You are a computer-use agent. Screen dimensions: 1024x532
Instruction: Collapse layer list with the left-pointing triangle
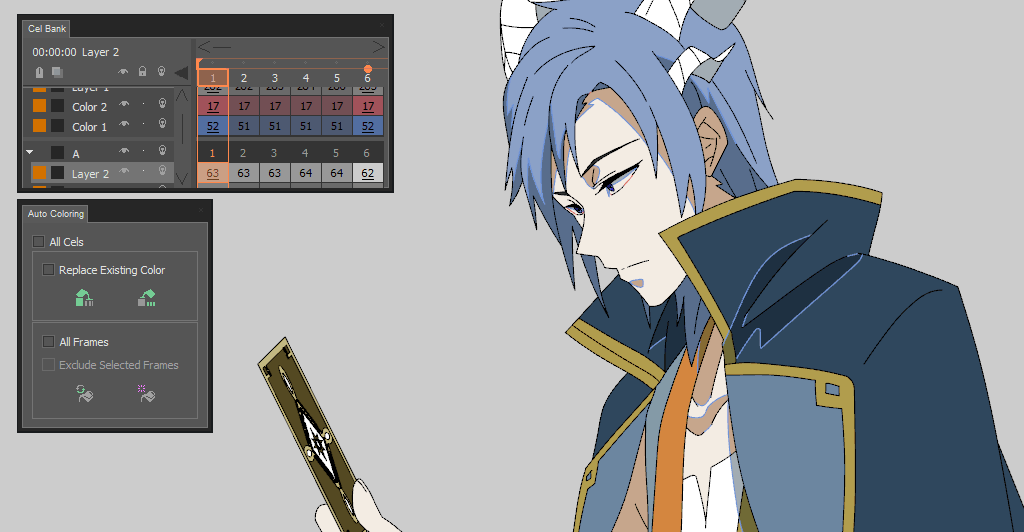tap(182, 72)
